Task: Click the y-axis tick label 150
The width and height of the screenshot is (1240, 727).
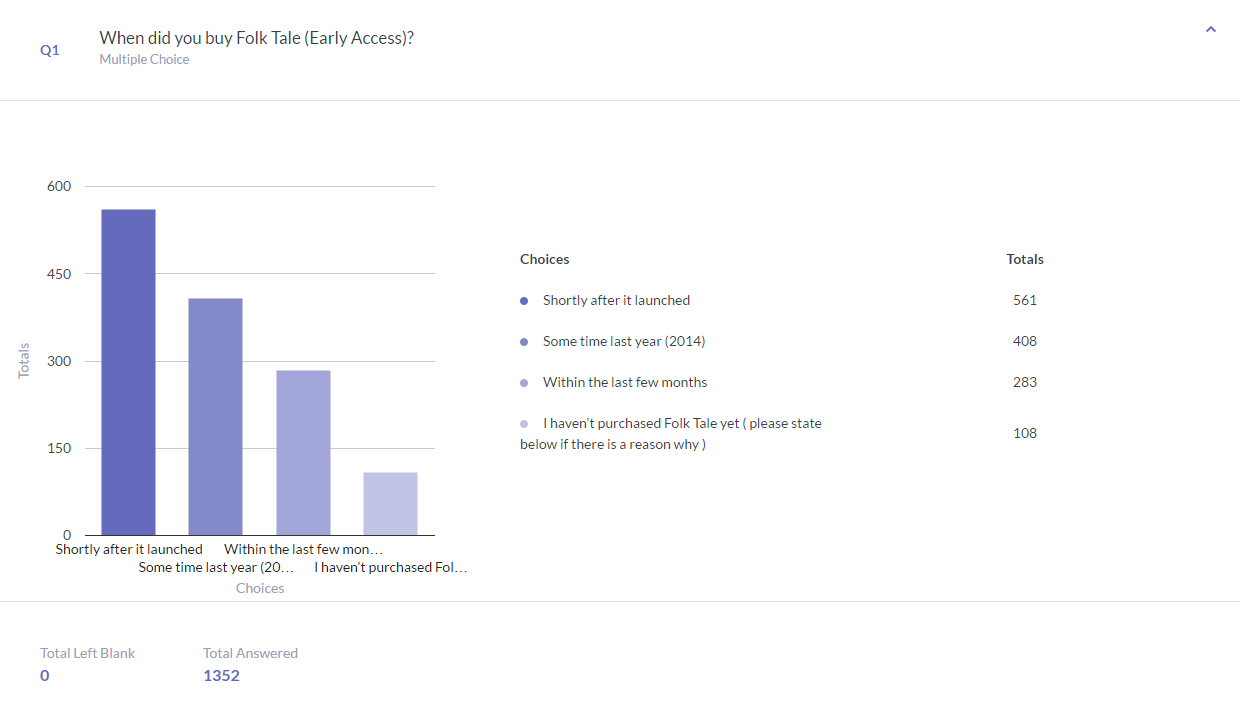Action: tap(59, 448)
